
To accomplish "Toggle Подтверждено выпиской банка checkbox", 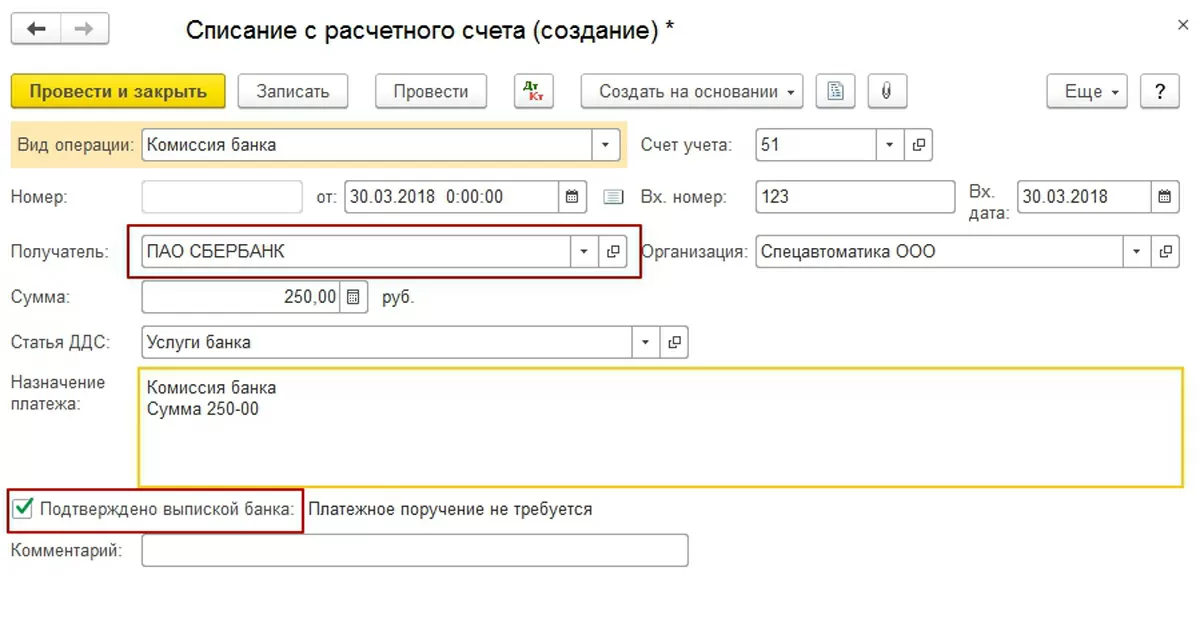I will 22,510.
